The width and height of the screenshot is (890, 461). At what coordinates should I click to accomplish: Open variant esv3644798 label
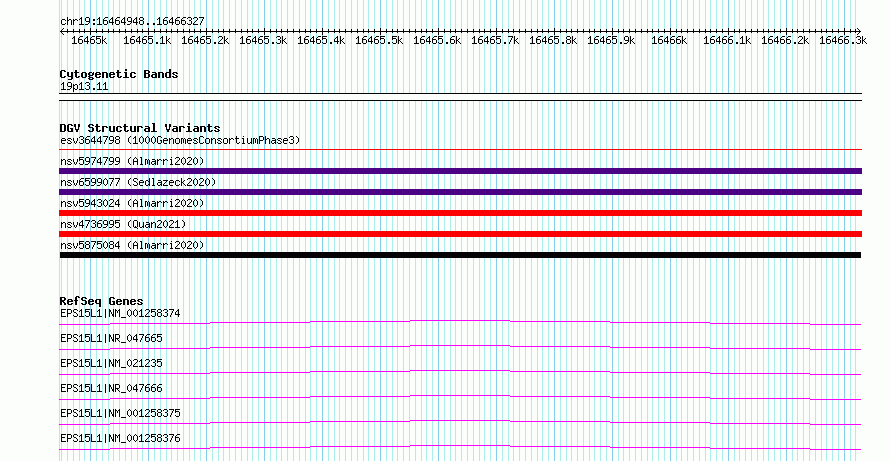pos(180,140)
